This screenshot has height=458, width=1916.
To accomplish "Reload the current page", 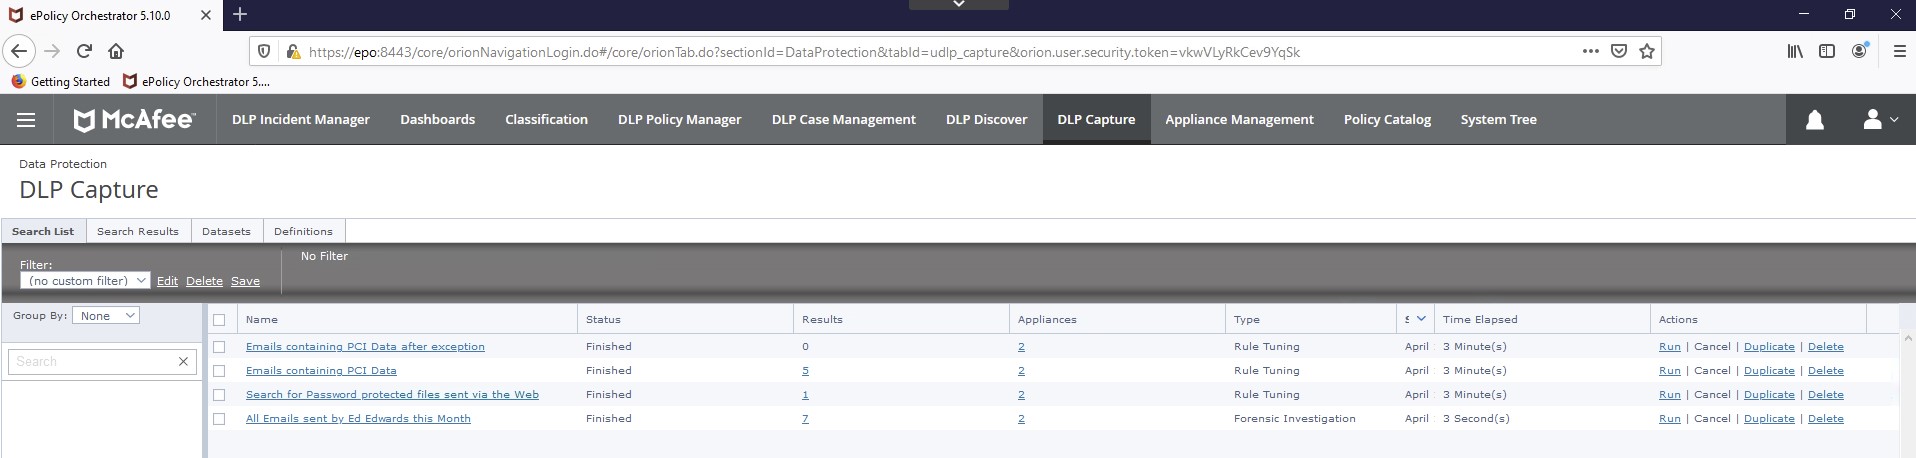I will pos(84,51).
